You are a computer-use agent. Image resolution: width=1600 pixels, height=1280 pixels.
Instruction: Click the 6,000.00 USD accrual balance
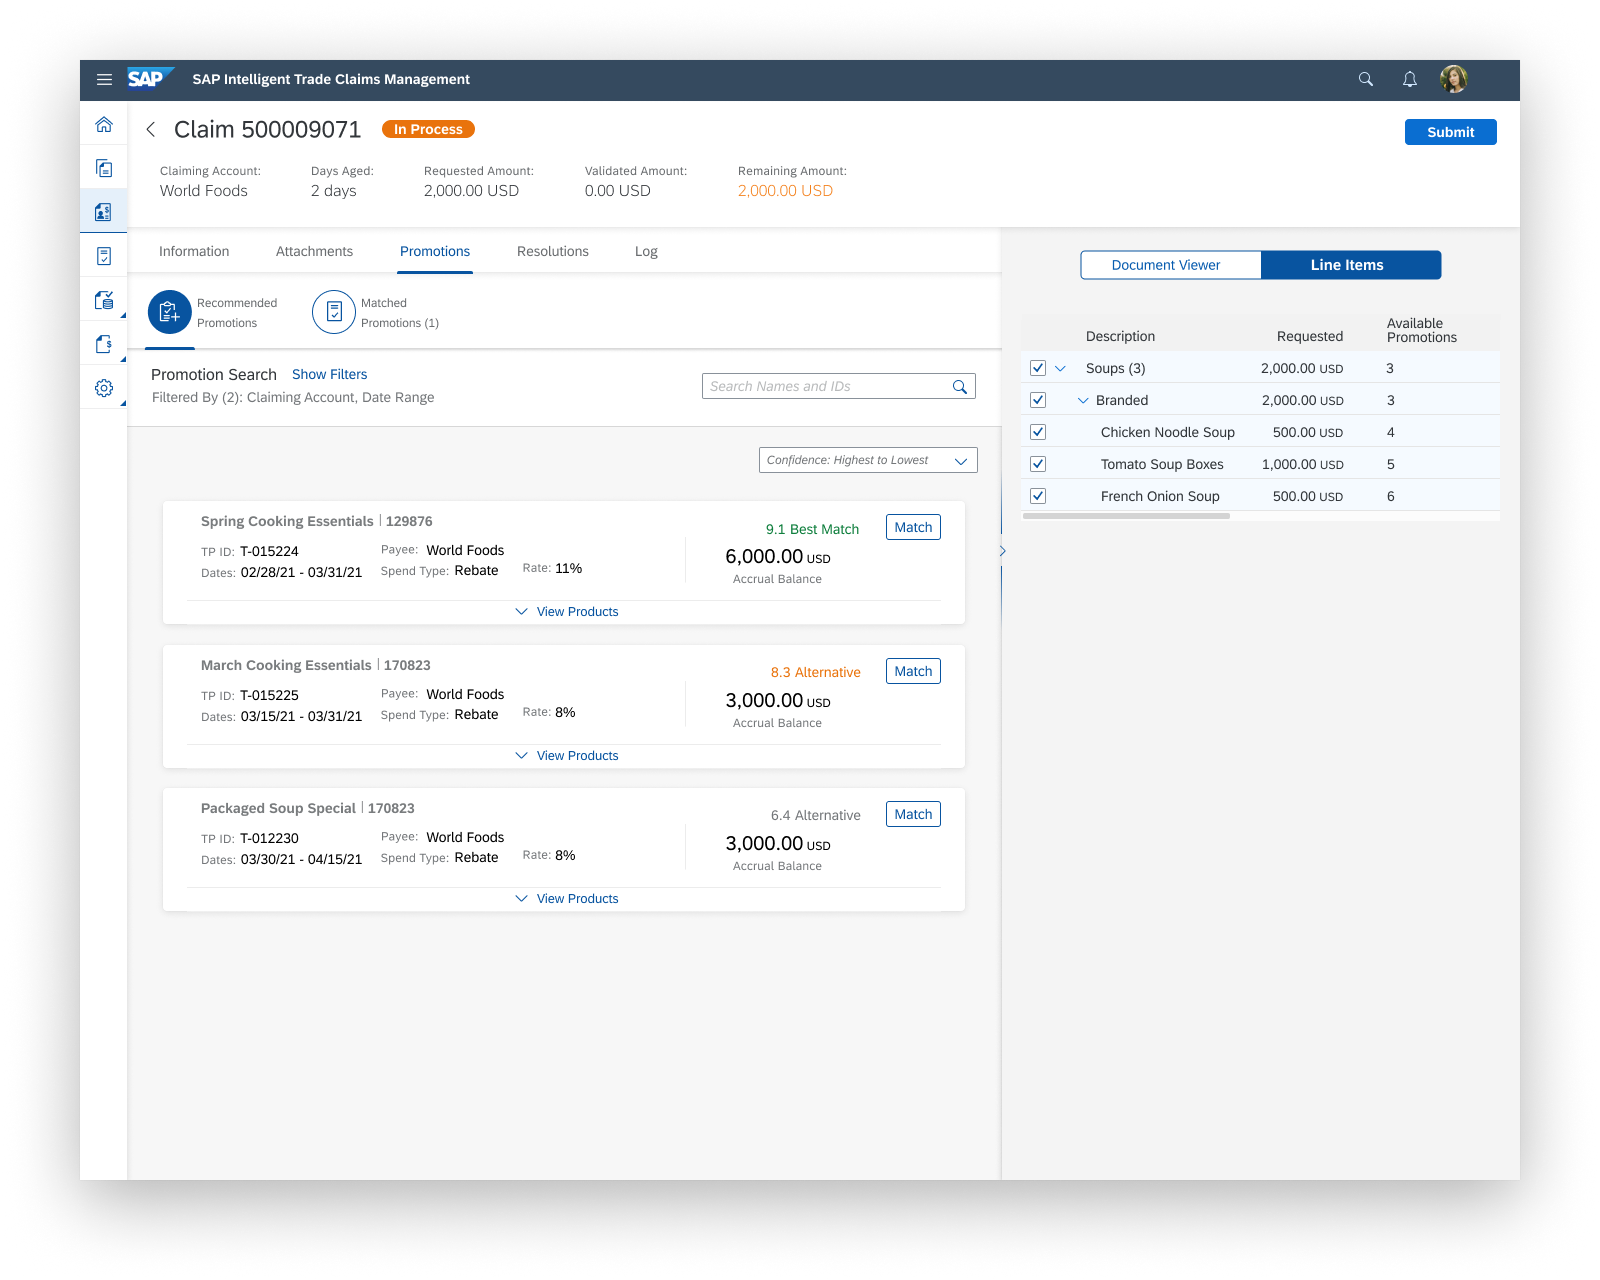pyautogui.click(x=778, y=556)
